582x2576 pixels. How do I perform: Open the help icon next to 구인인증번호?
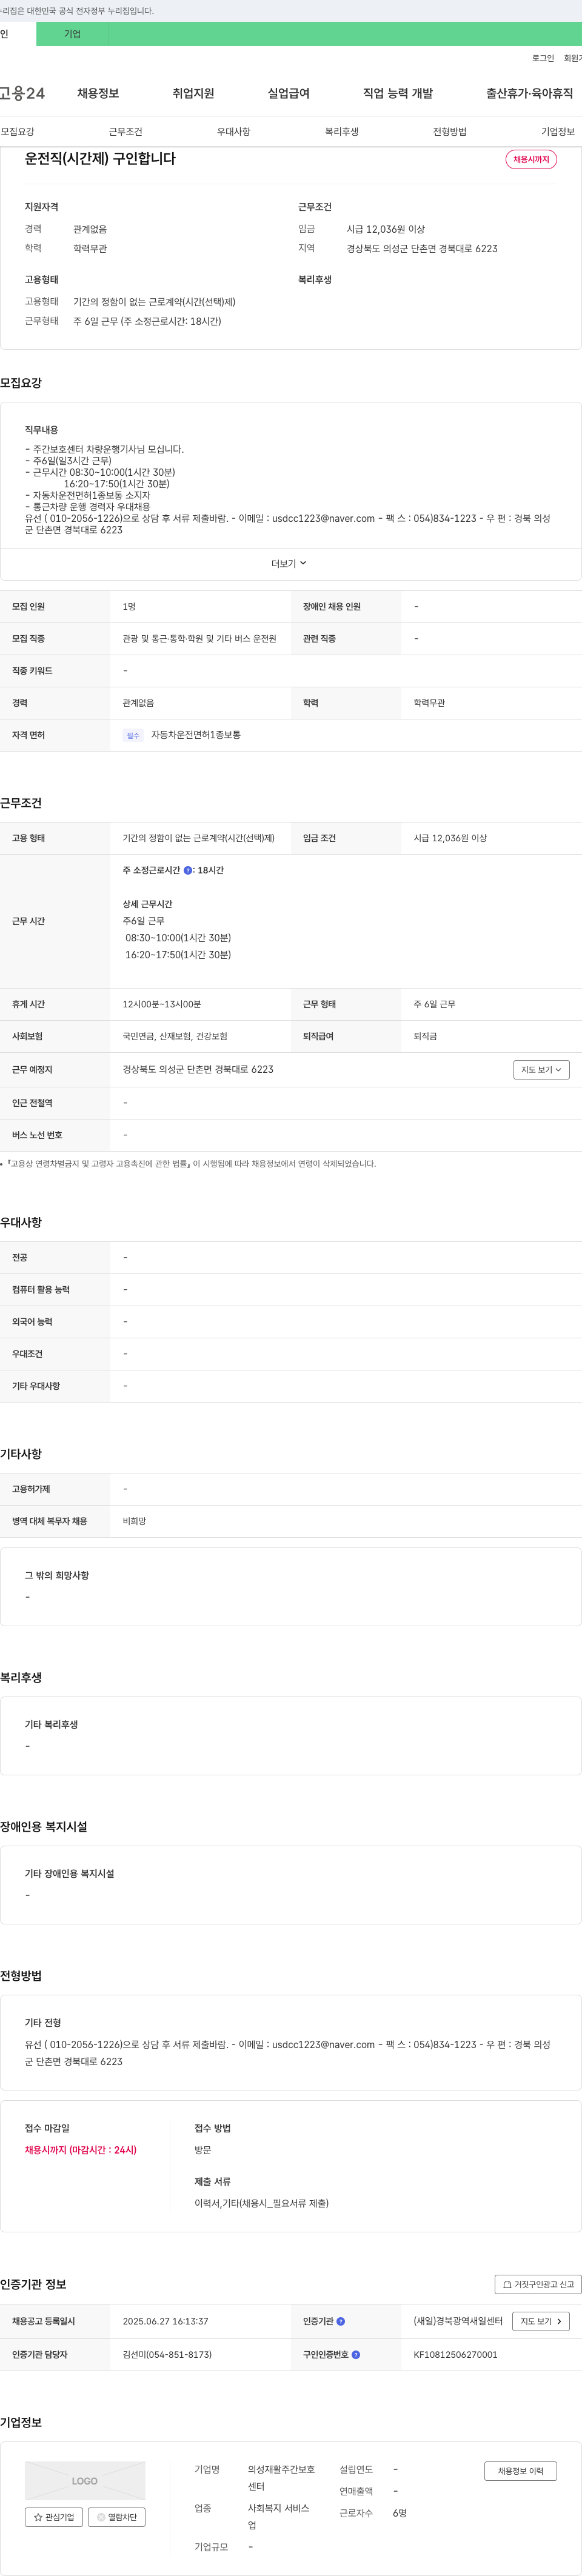click(356, 2354)
